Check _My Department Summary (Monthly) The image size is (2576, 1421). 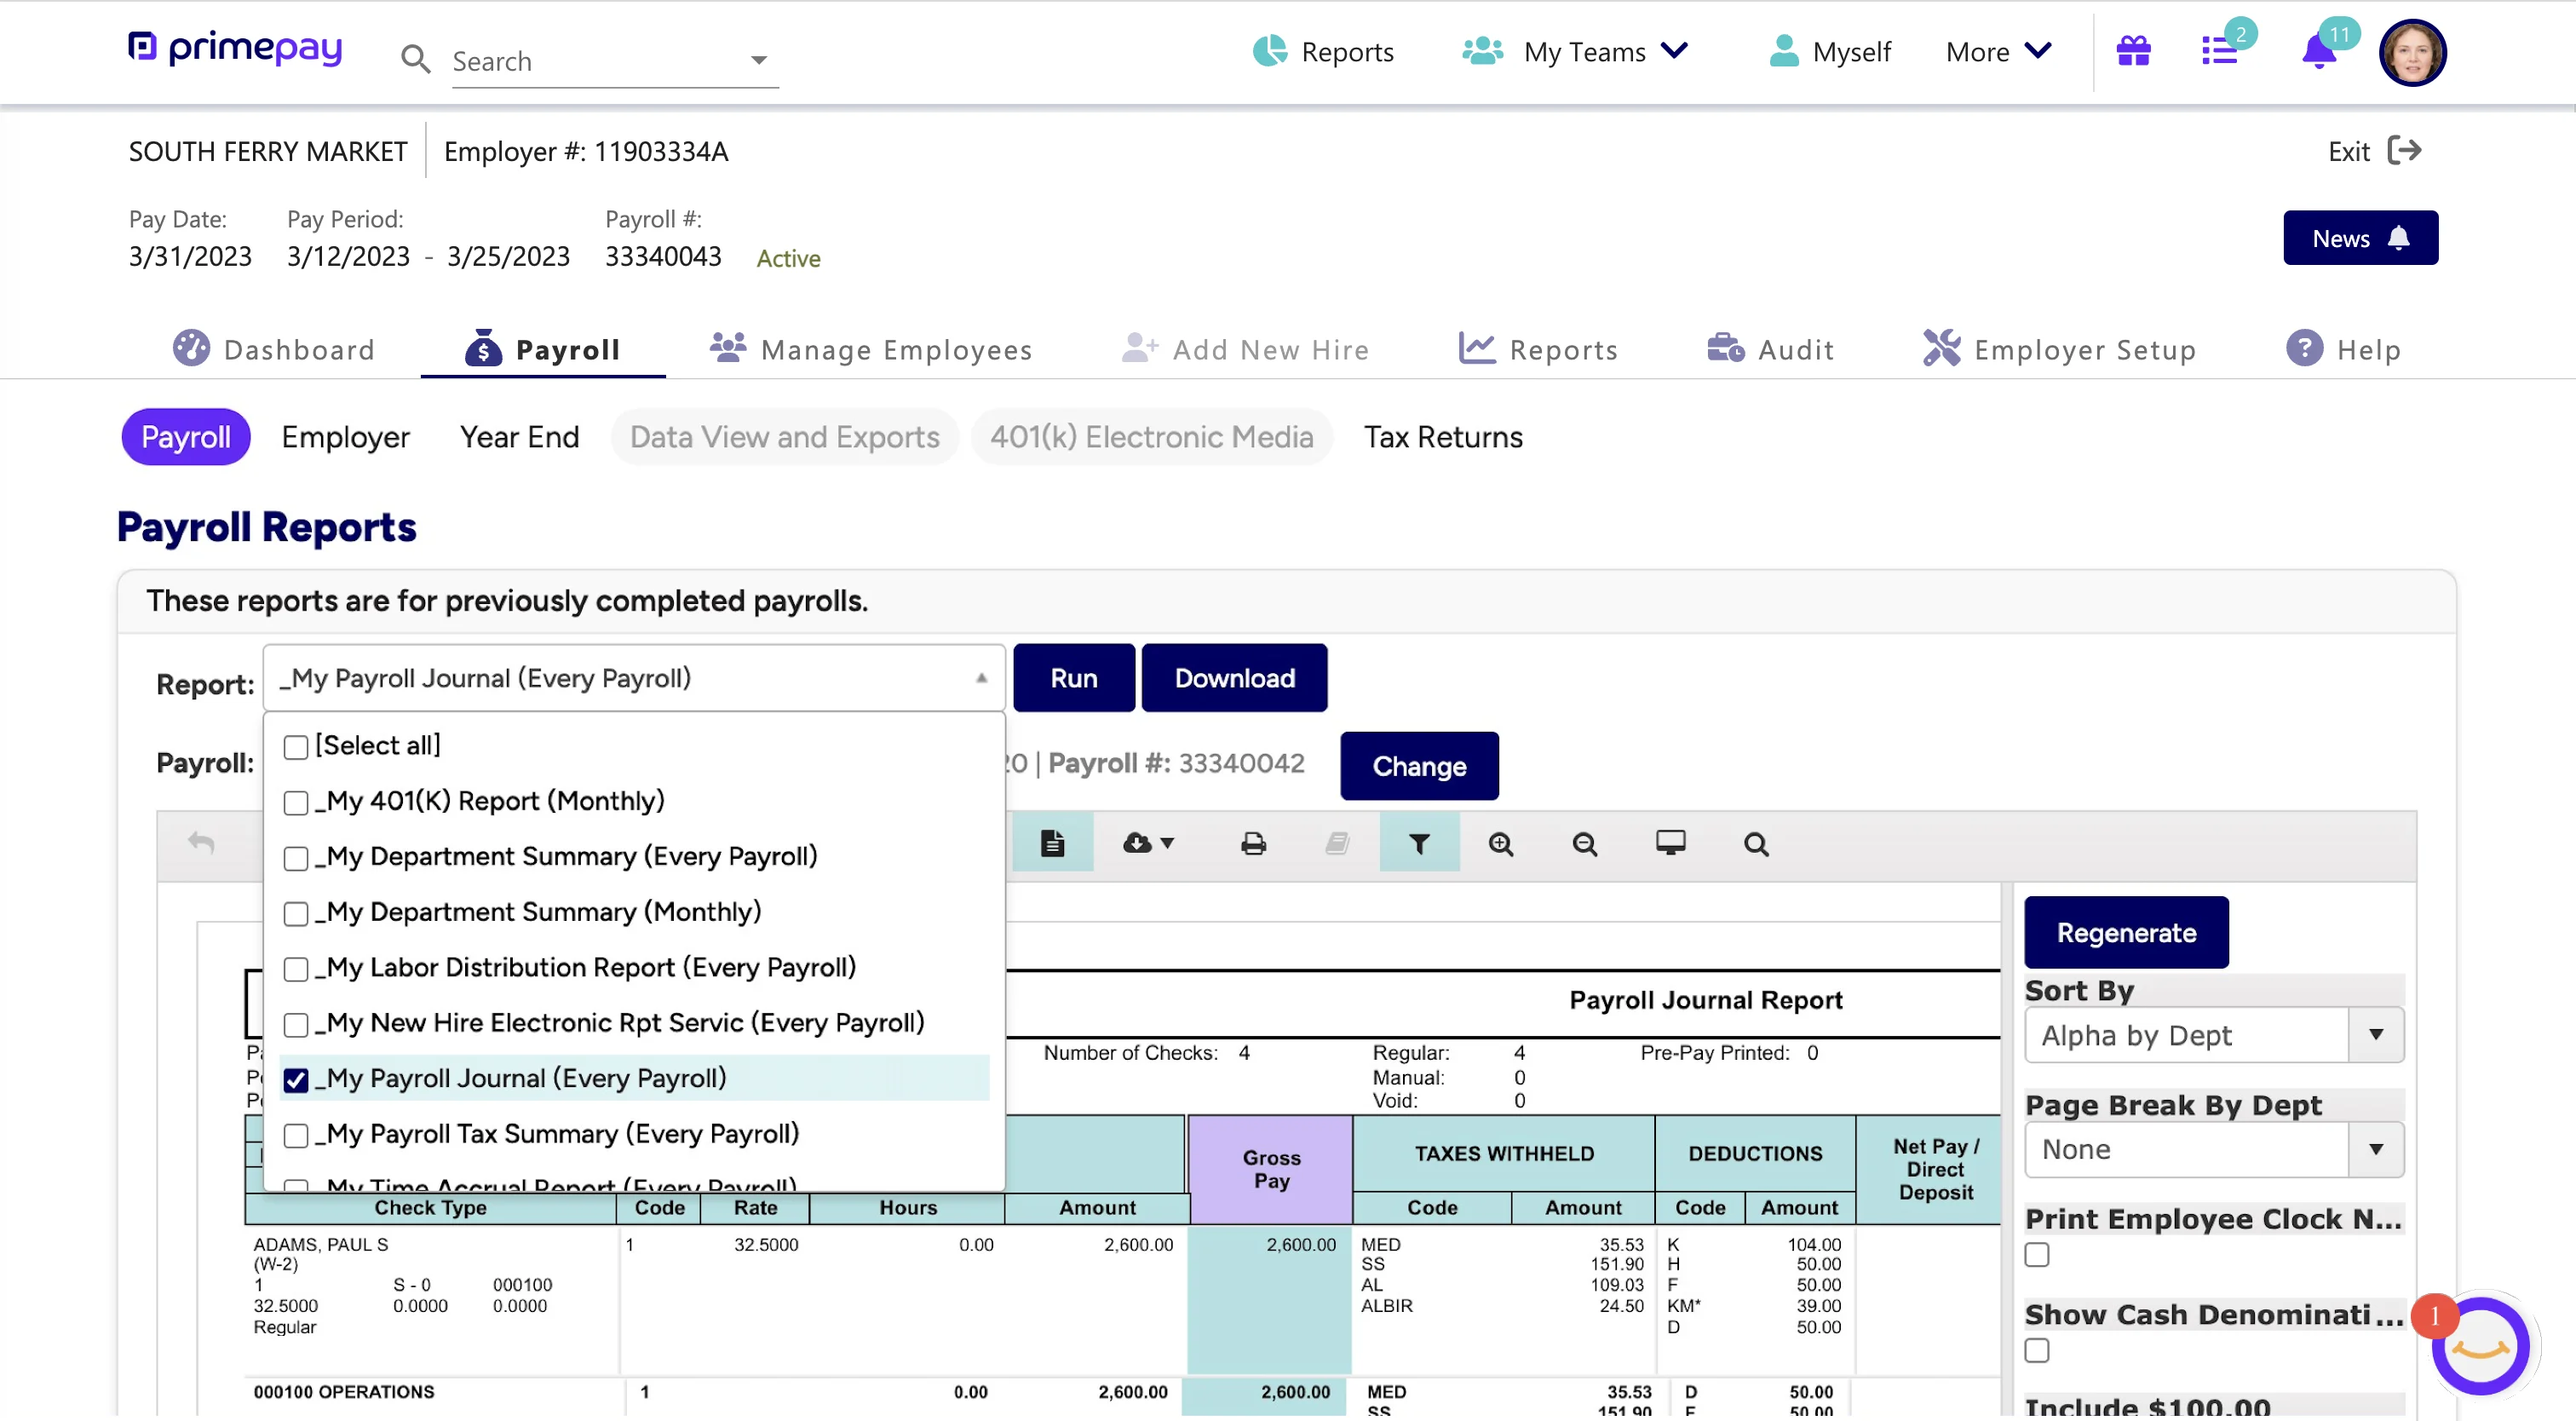coord(296,913)
